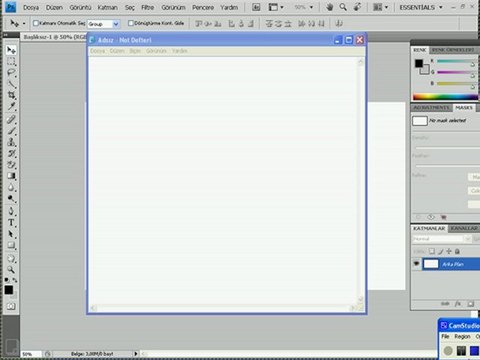Image resolution: width=480 pixels, height=360 pixels.
Task: Open the ESSENTIALS workspace switcher
Action: [x=421, y=7]
